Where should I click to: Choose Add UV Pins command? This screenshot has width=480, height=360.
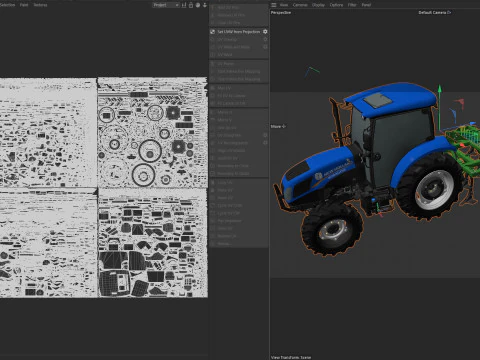[x=239, y=7]
